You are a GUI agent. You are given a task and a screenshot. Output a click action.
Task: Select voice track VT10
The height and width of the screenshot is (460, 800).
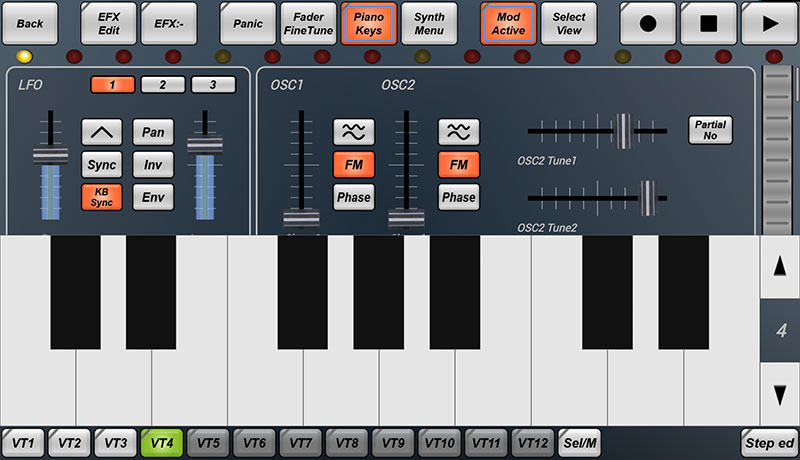(440, 443)
